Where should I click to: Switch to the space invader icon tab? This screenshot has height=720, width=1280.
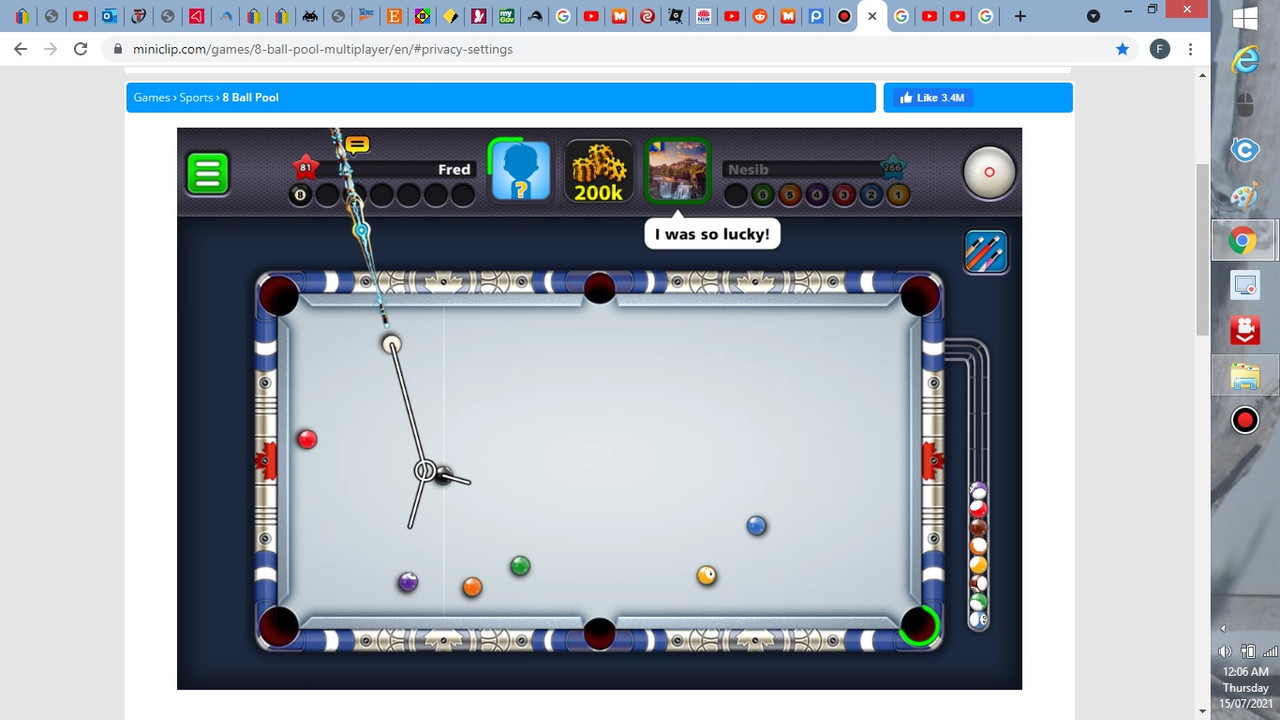point(310,16)
